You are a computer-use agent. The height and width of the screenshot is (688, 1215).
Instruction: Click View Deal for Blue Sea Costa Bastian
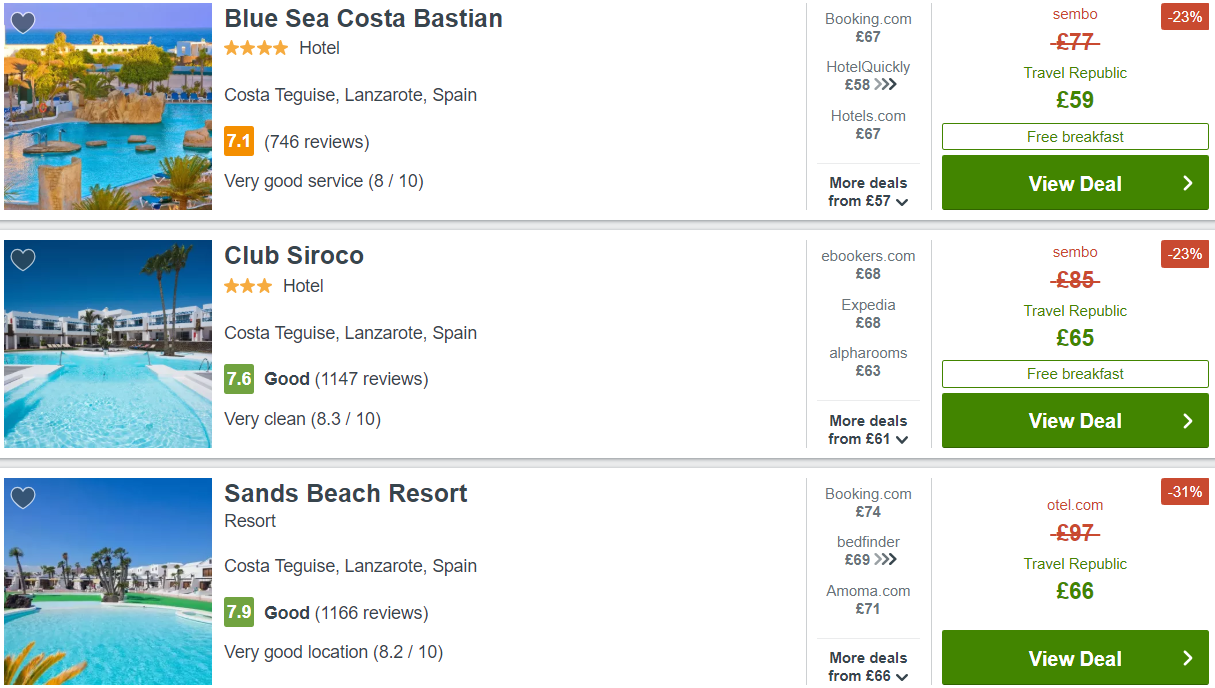pyautogui.click(x=1075, y=183)
